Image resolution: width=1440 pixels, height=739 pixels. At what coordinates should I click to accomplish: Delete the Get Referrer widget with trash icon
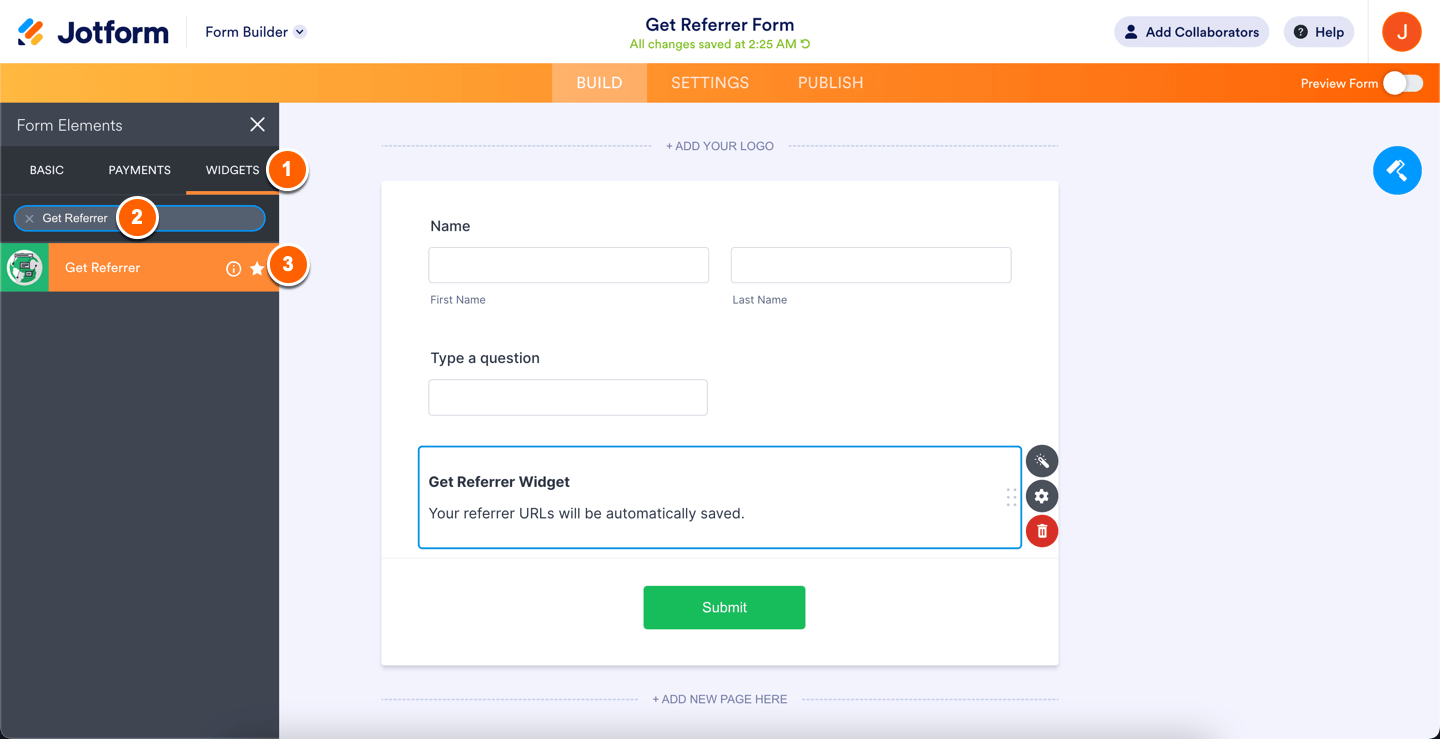click(1041, 531)
